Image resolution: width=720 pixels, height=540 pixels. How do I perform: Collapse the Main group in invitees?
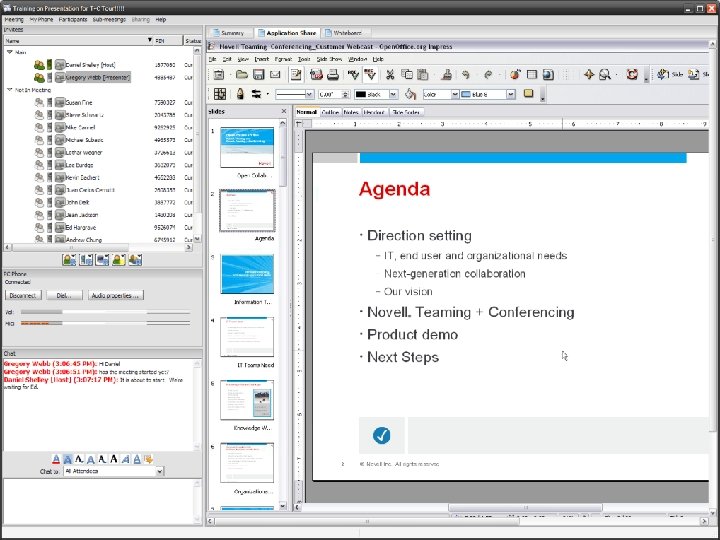(10, 52)
